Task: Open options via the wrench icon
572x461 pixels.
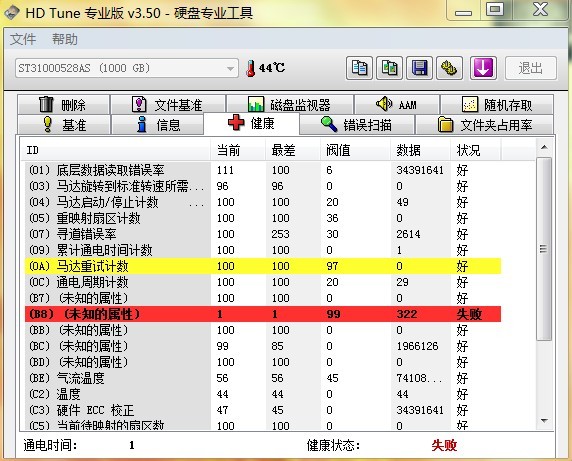Action: pos(449,68)
